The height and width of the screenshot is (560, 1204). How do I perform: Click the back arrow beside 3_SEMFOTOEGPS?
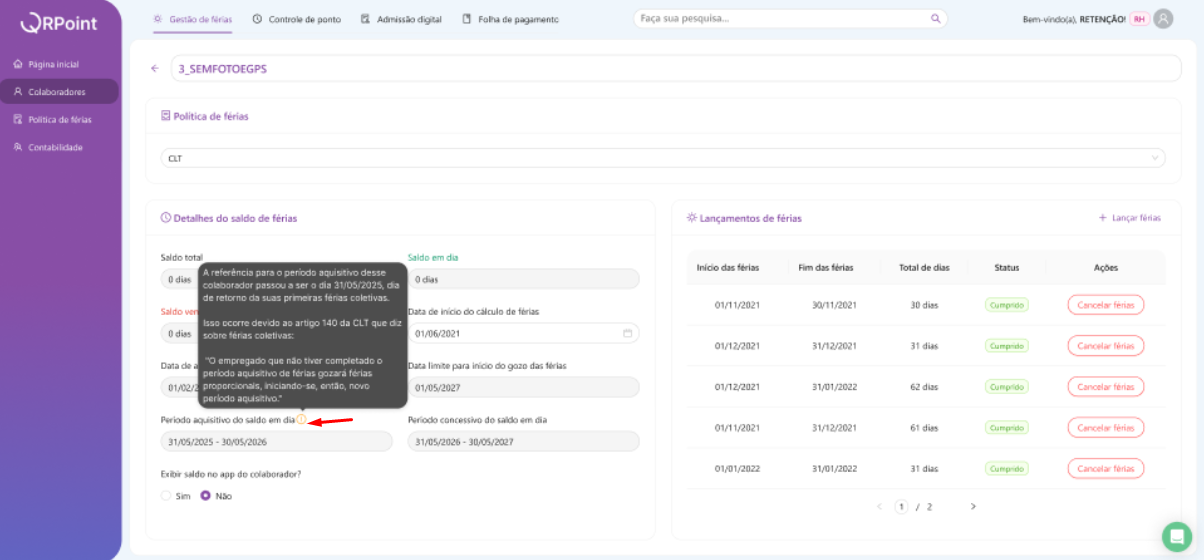(x=155, y=69)
